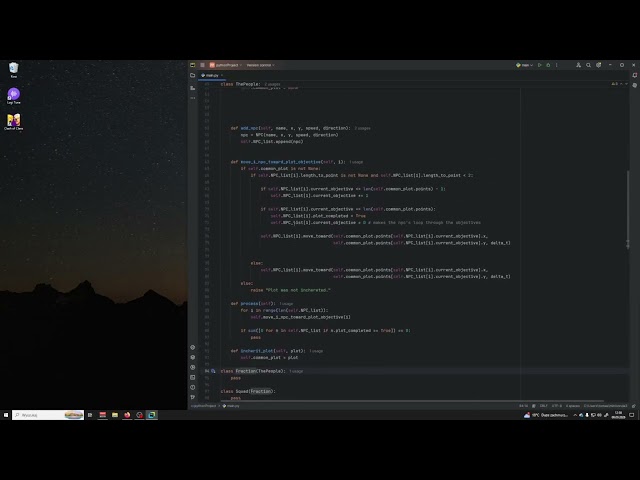Click main.py in the breadcrumb bar
Viewport: 640px width, 480px height.
pos(231,406)
